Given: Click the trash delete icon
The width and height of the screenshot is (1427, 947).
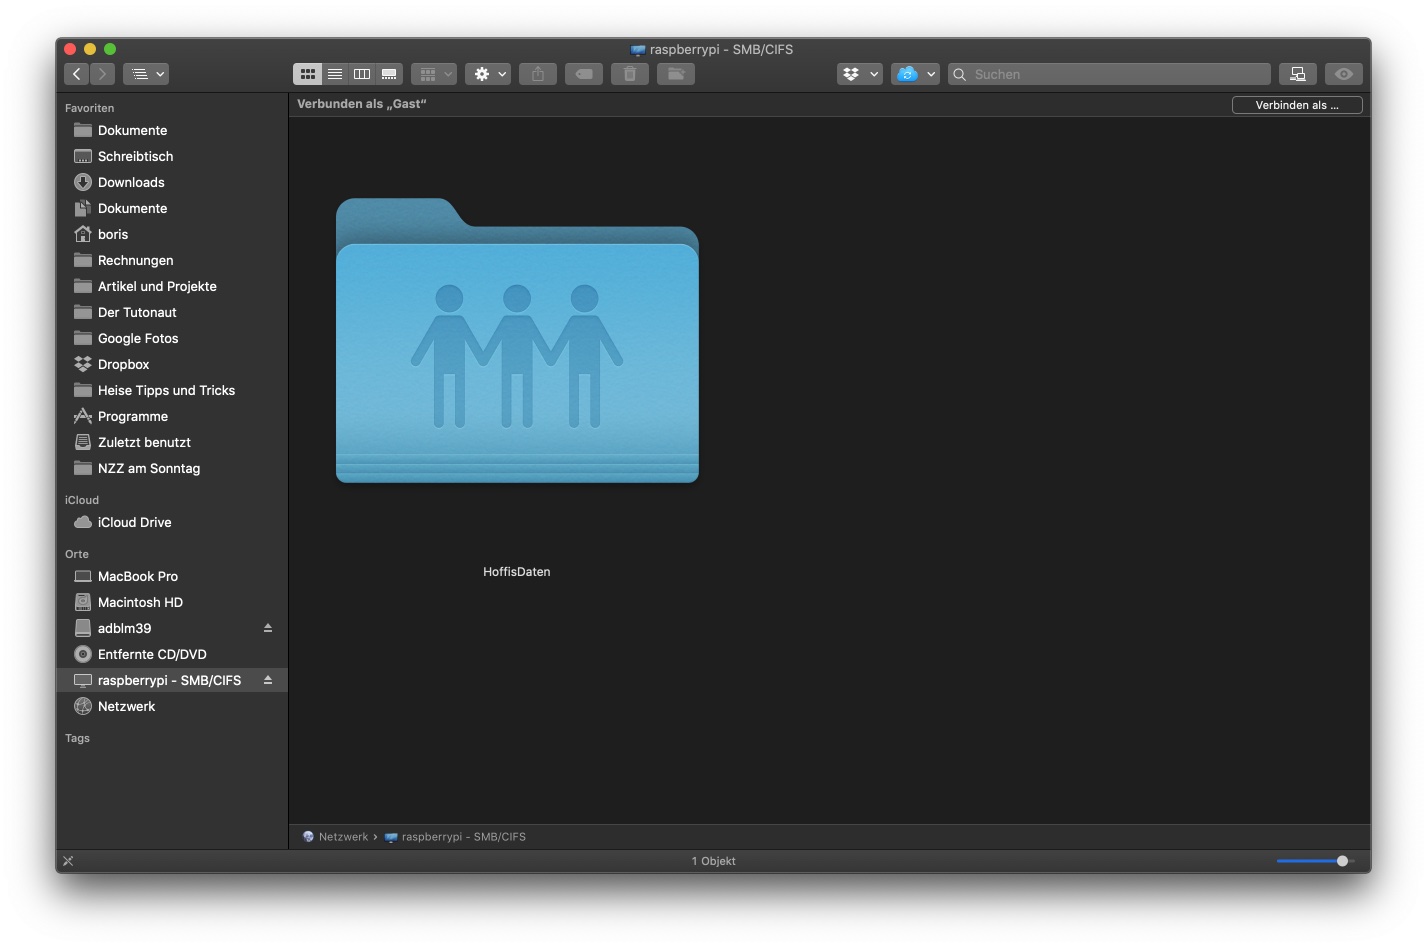Looking at the screenshot, I should (630, 74).
